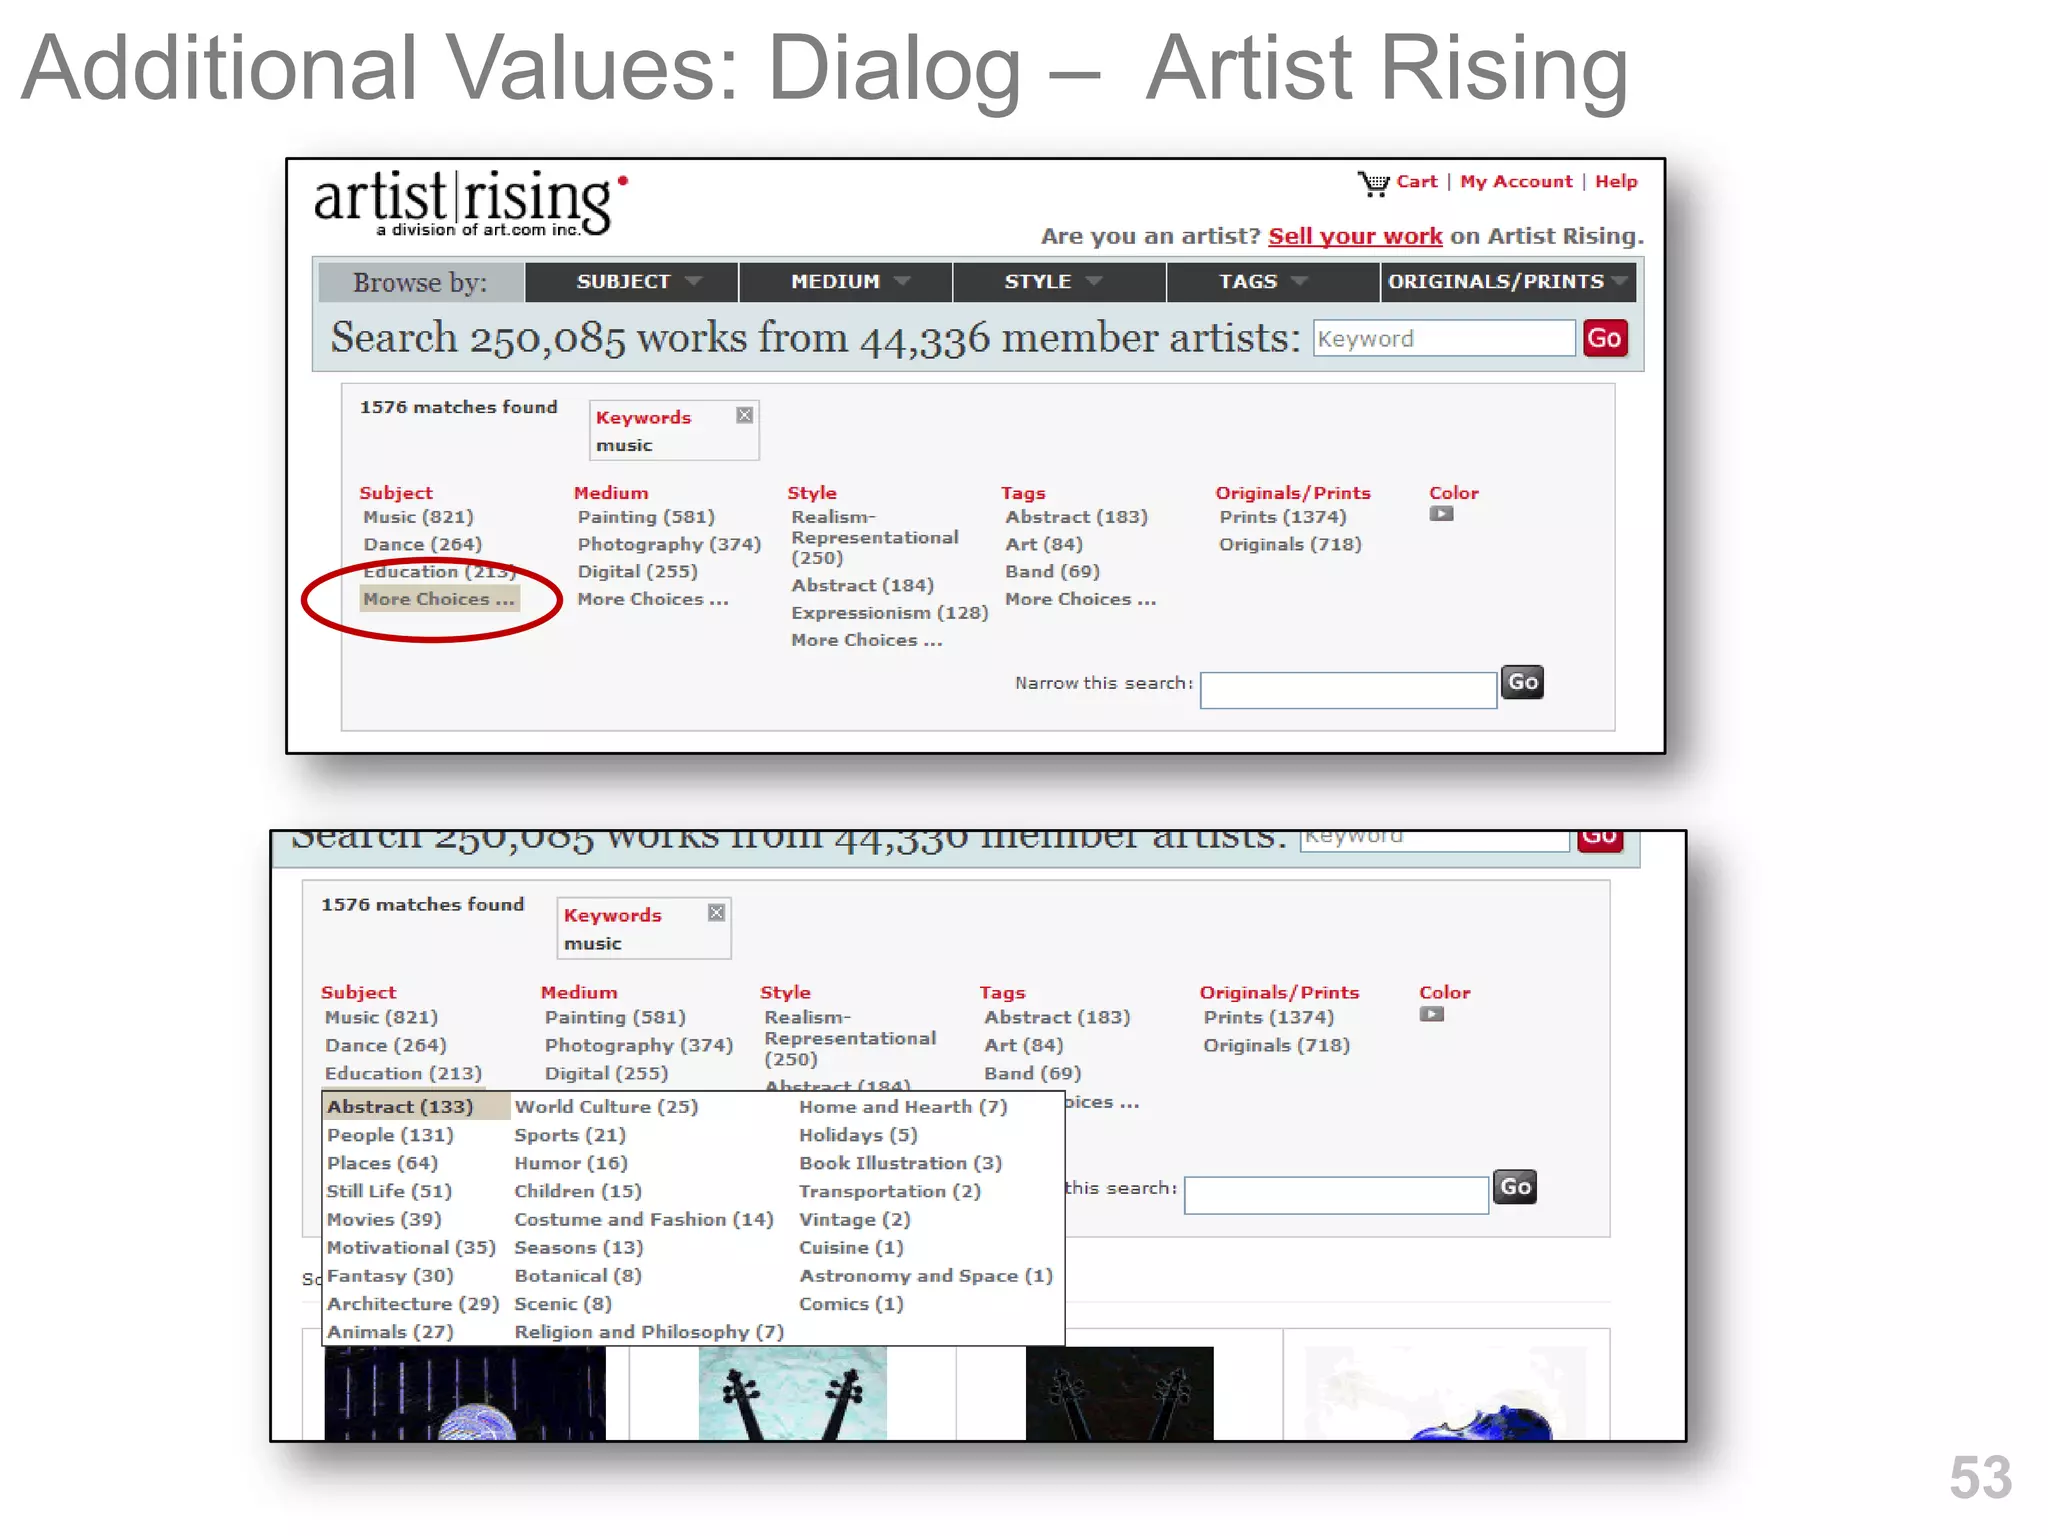Filter by Music (821) subject in top screenshot
This screenshot has width=2048, height=1536.
(x=418, y=517)
